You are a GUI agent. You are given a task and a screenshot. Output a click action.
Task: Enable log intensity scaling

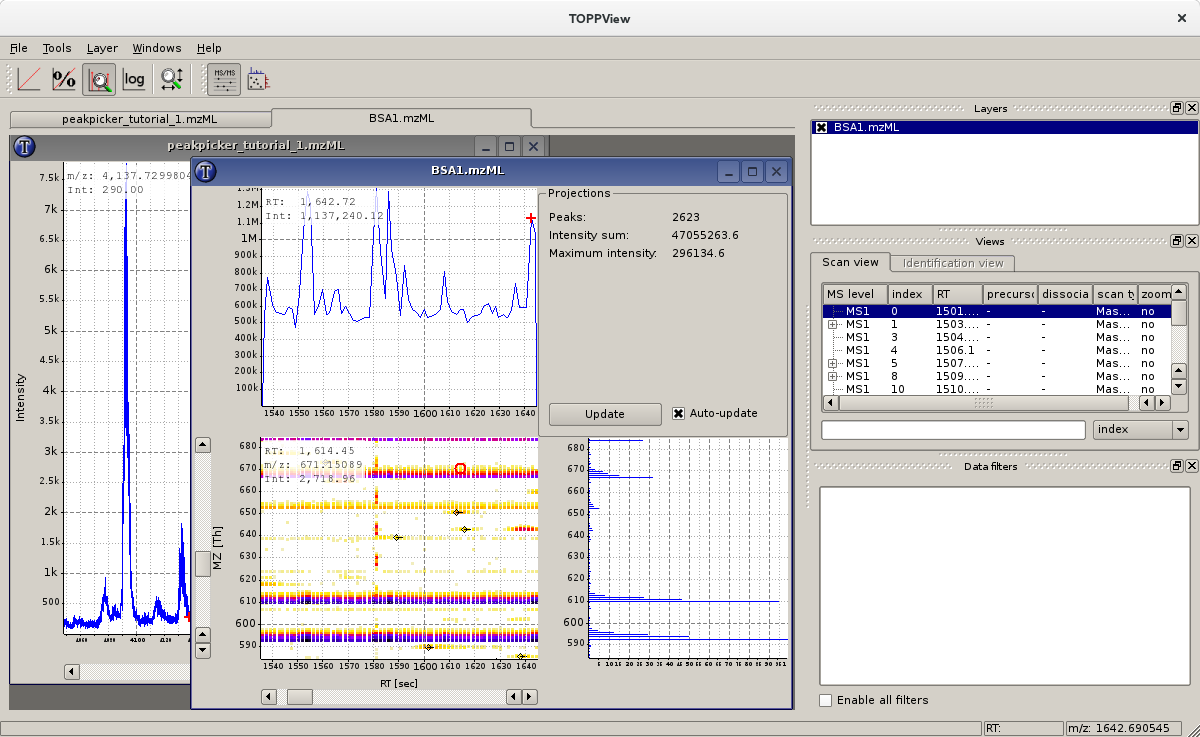coord(134,79)
